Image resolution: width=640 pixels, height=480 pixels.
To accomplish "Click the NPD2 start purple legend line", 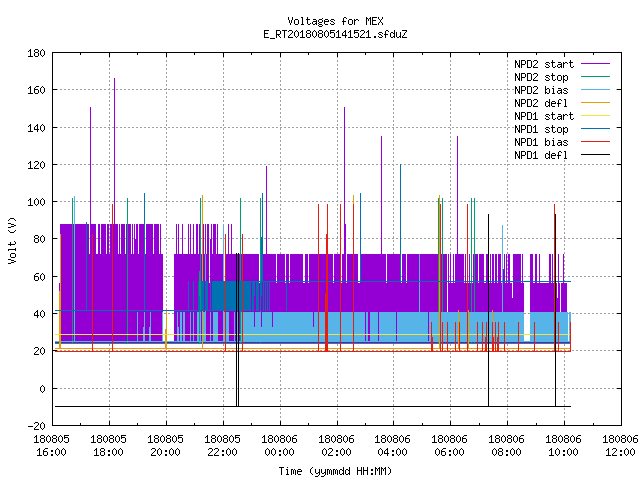I will pyautogui.click(x=595, y=64).
